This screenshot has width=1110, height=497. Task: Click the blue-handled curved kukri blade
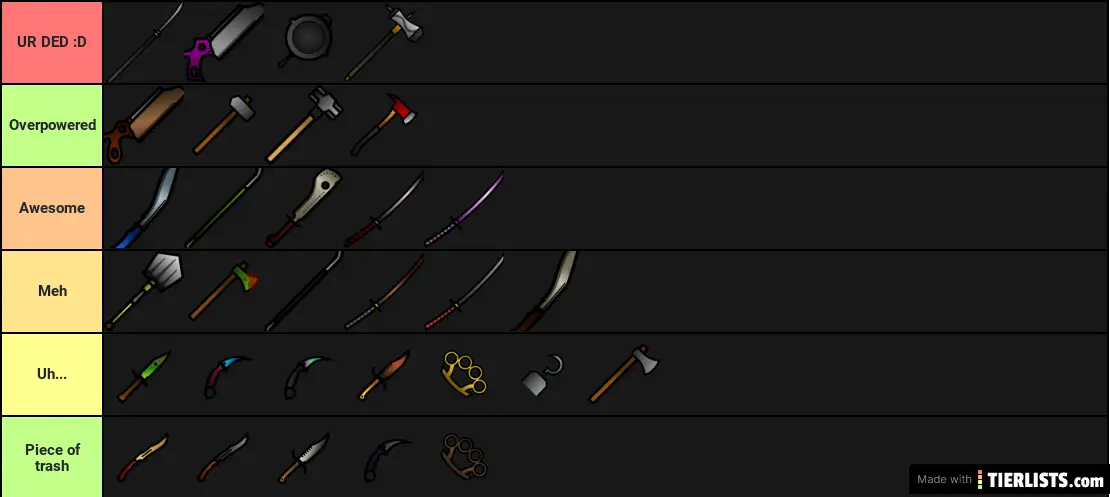(145, 208)
